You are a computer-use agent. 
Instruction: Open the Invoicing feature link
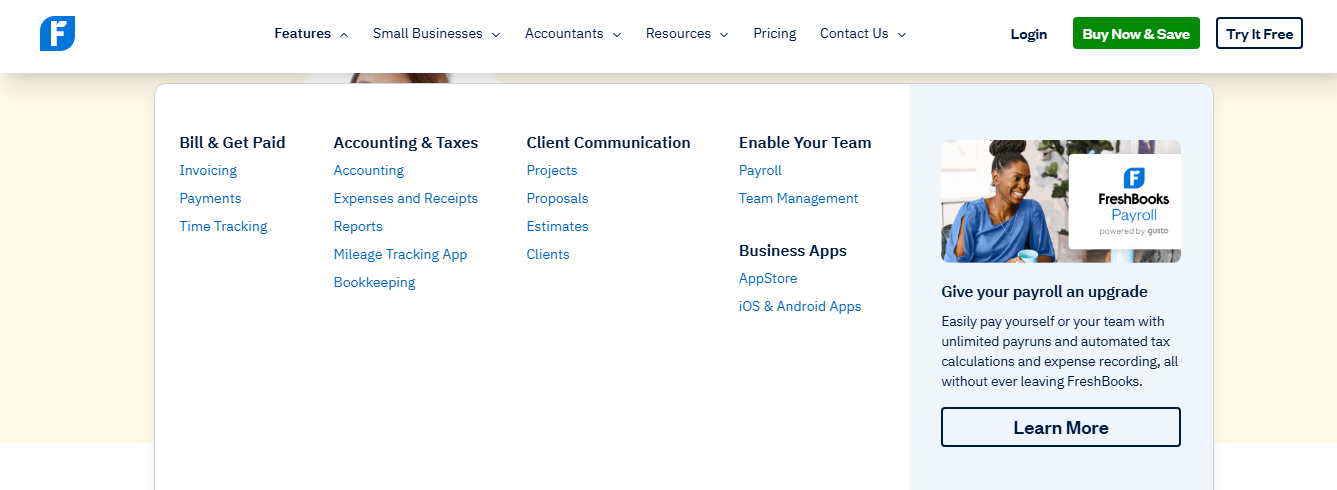pos(208,170)
